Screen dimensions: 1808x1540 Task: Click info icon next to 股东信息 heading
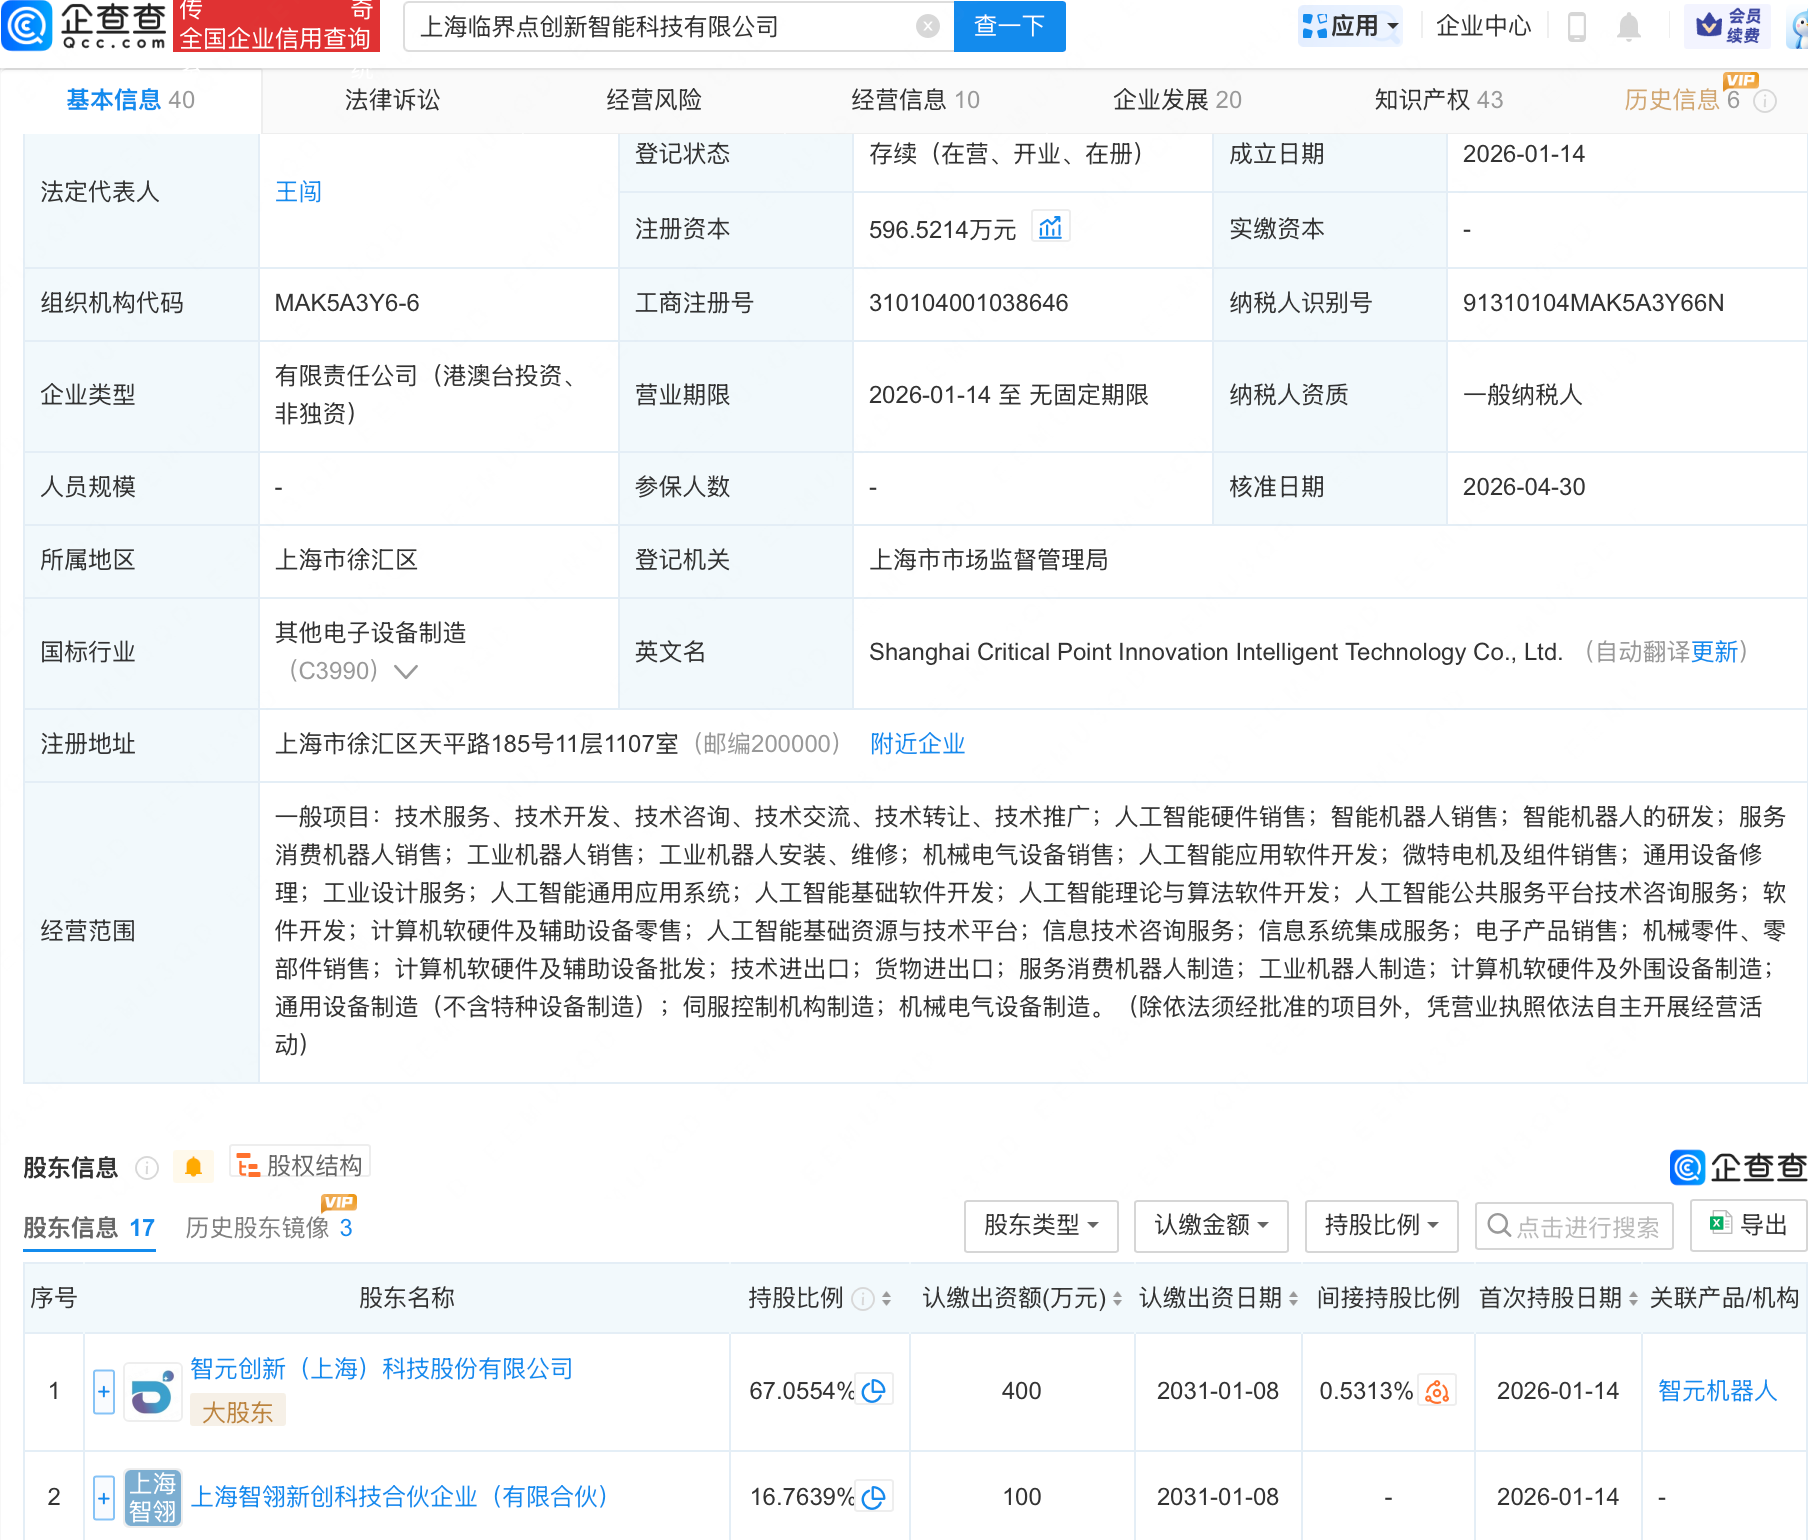(x=147, y=1168)
